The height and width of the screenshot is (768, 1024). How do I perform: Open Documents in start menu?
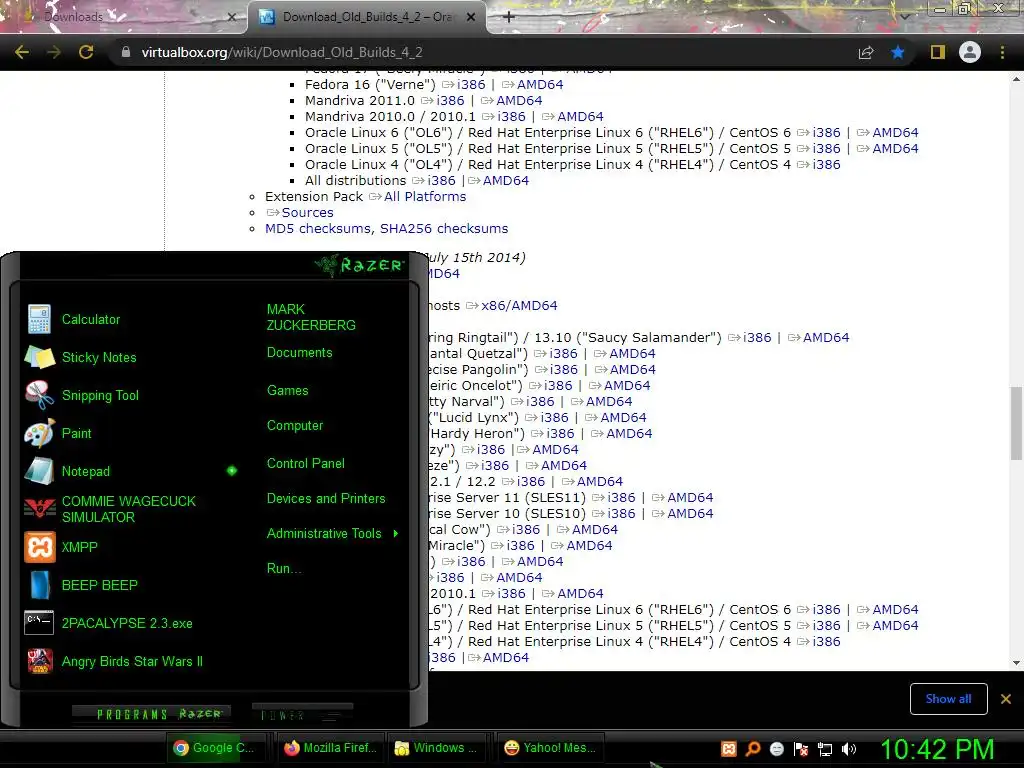(300, 353)
